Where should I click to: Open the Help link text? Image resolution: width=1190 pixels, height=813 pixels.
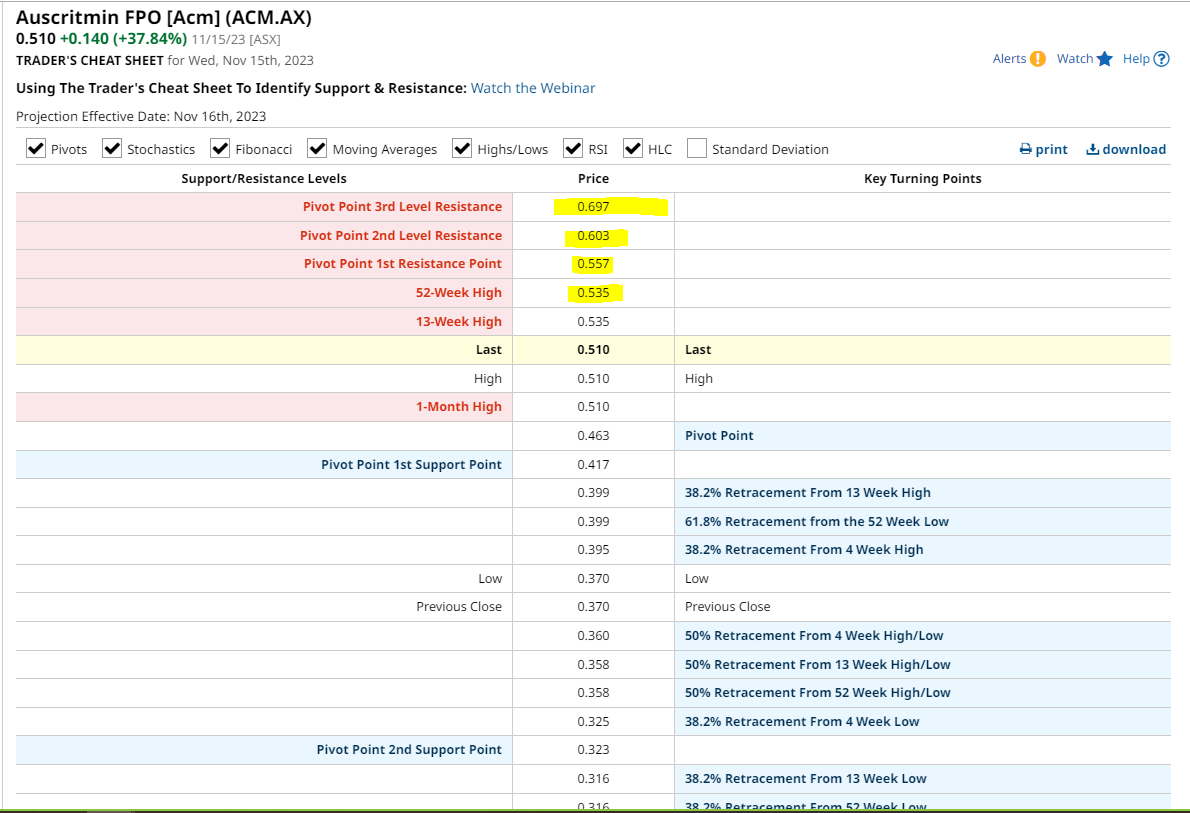[x=1136, y=58]
